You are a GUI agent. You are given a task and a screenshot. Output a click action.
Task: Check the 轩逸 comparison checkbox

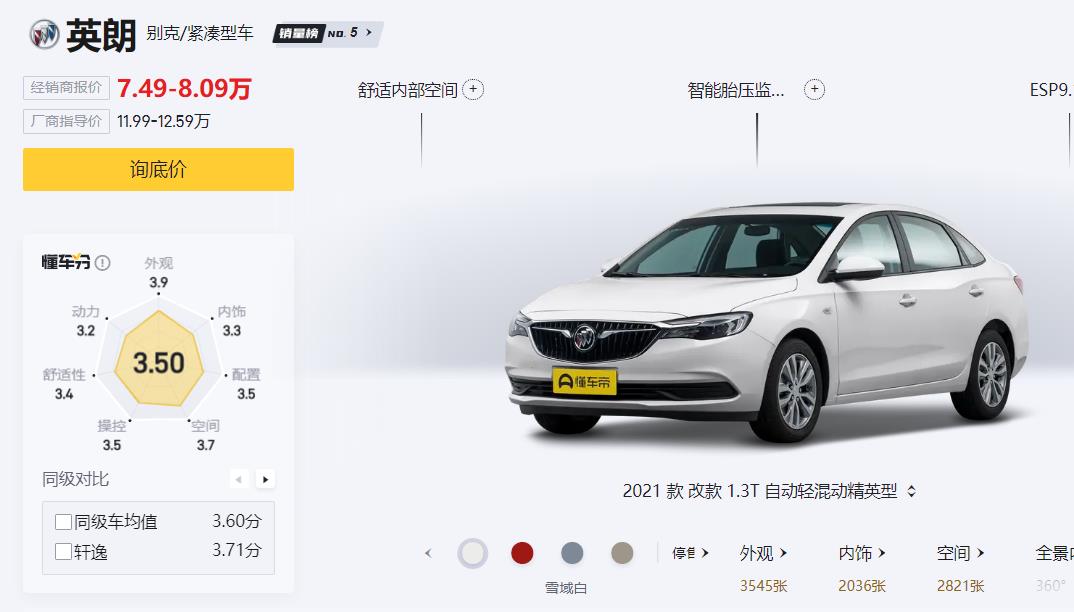click(63, 551)
